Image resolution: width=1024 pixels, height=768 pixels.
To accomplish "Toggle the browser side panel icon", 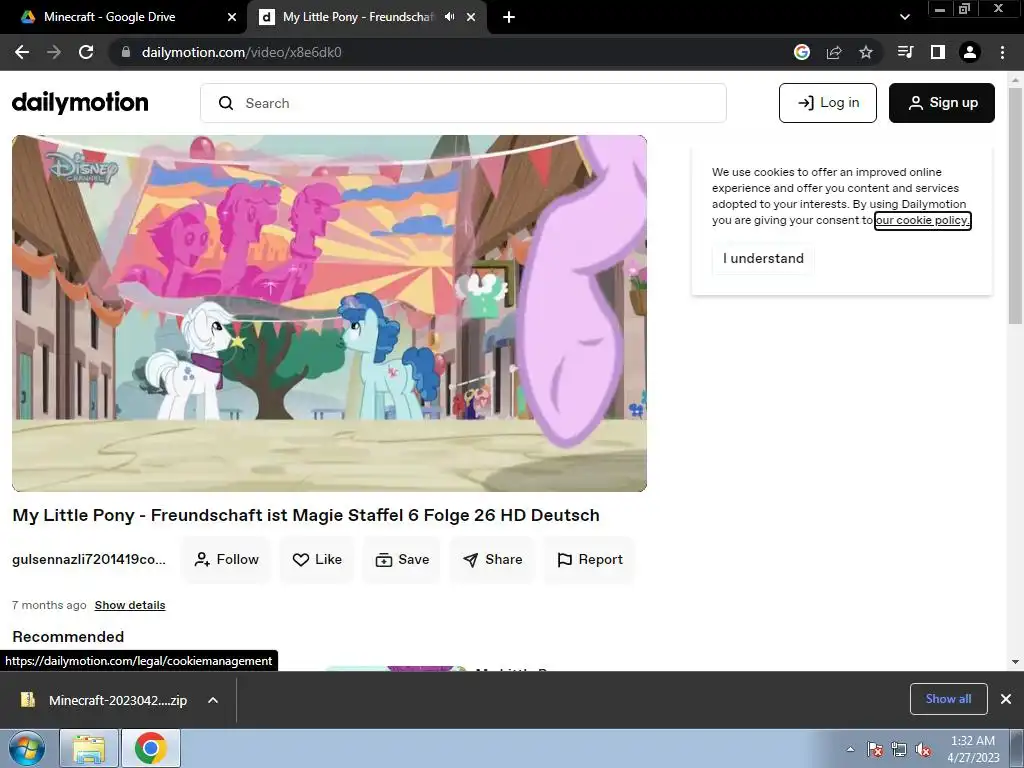I will (938, 52).
